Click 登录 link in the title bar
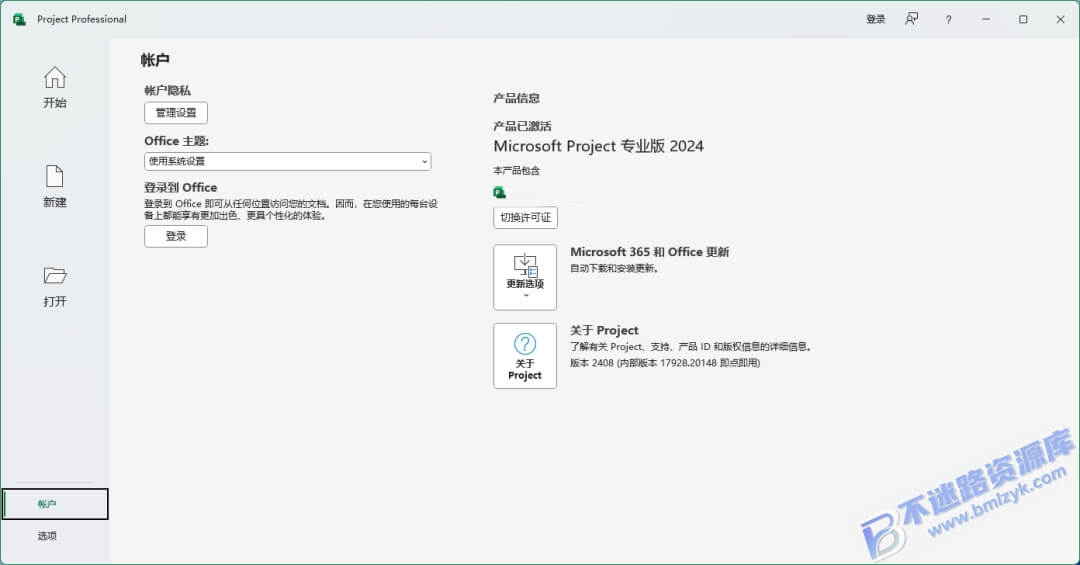The image size is (1080, 565). [x=875, y=19]
